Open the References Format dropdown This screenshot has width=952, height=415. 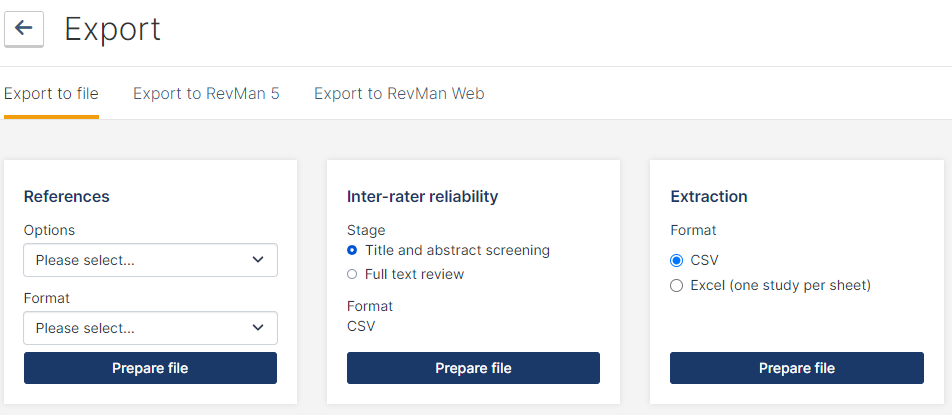click(x=151, y=328)
